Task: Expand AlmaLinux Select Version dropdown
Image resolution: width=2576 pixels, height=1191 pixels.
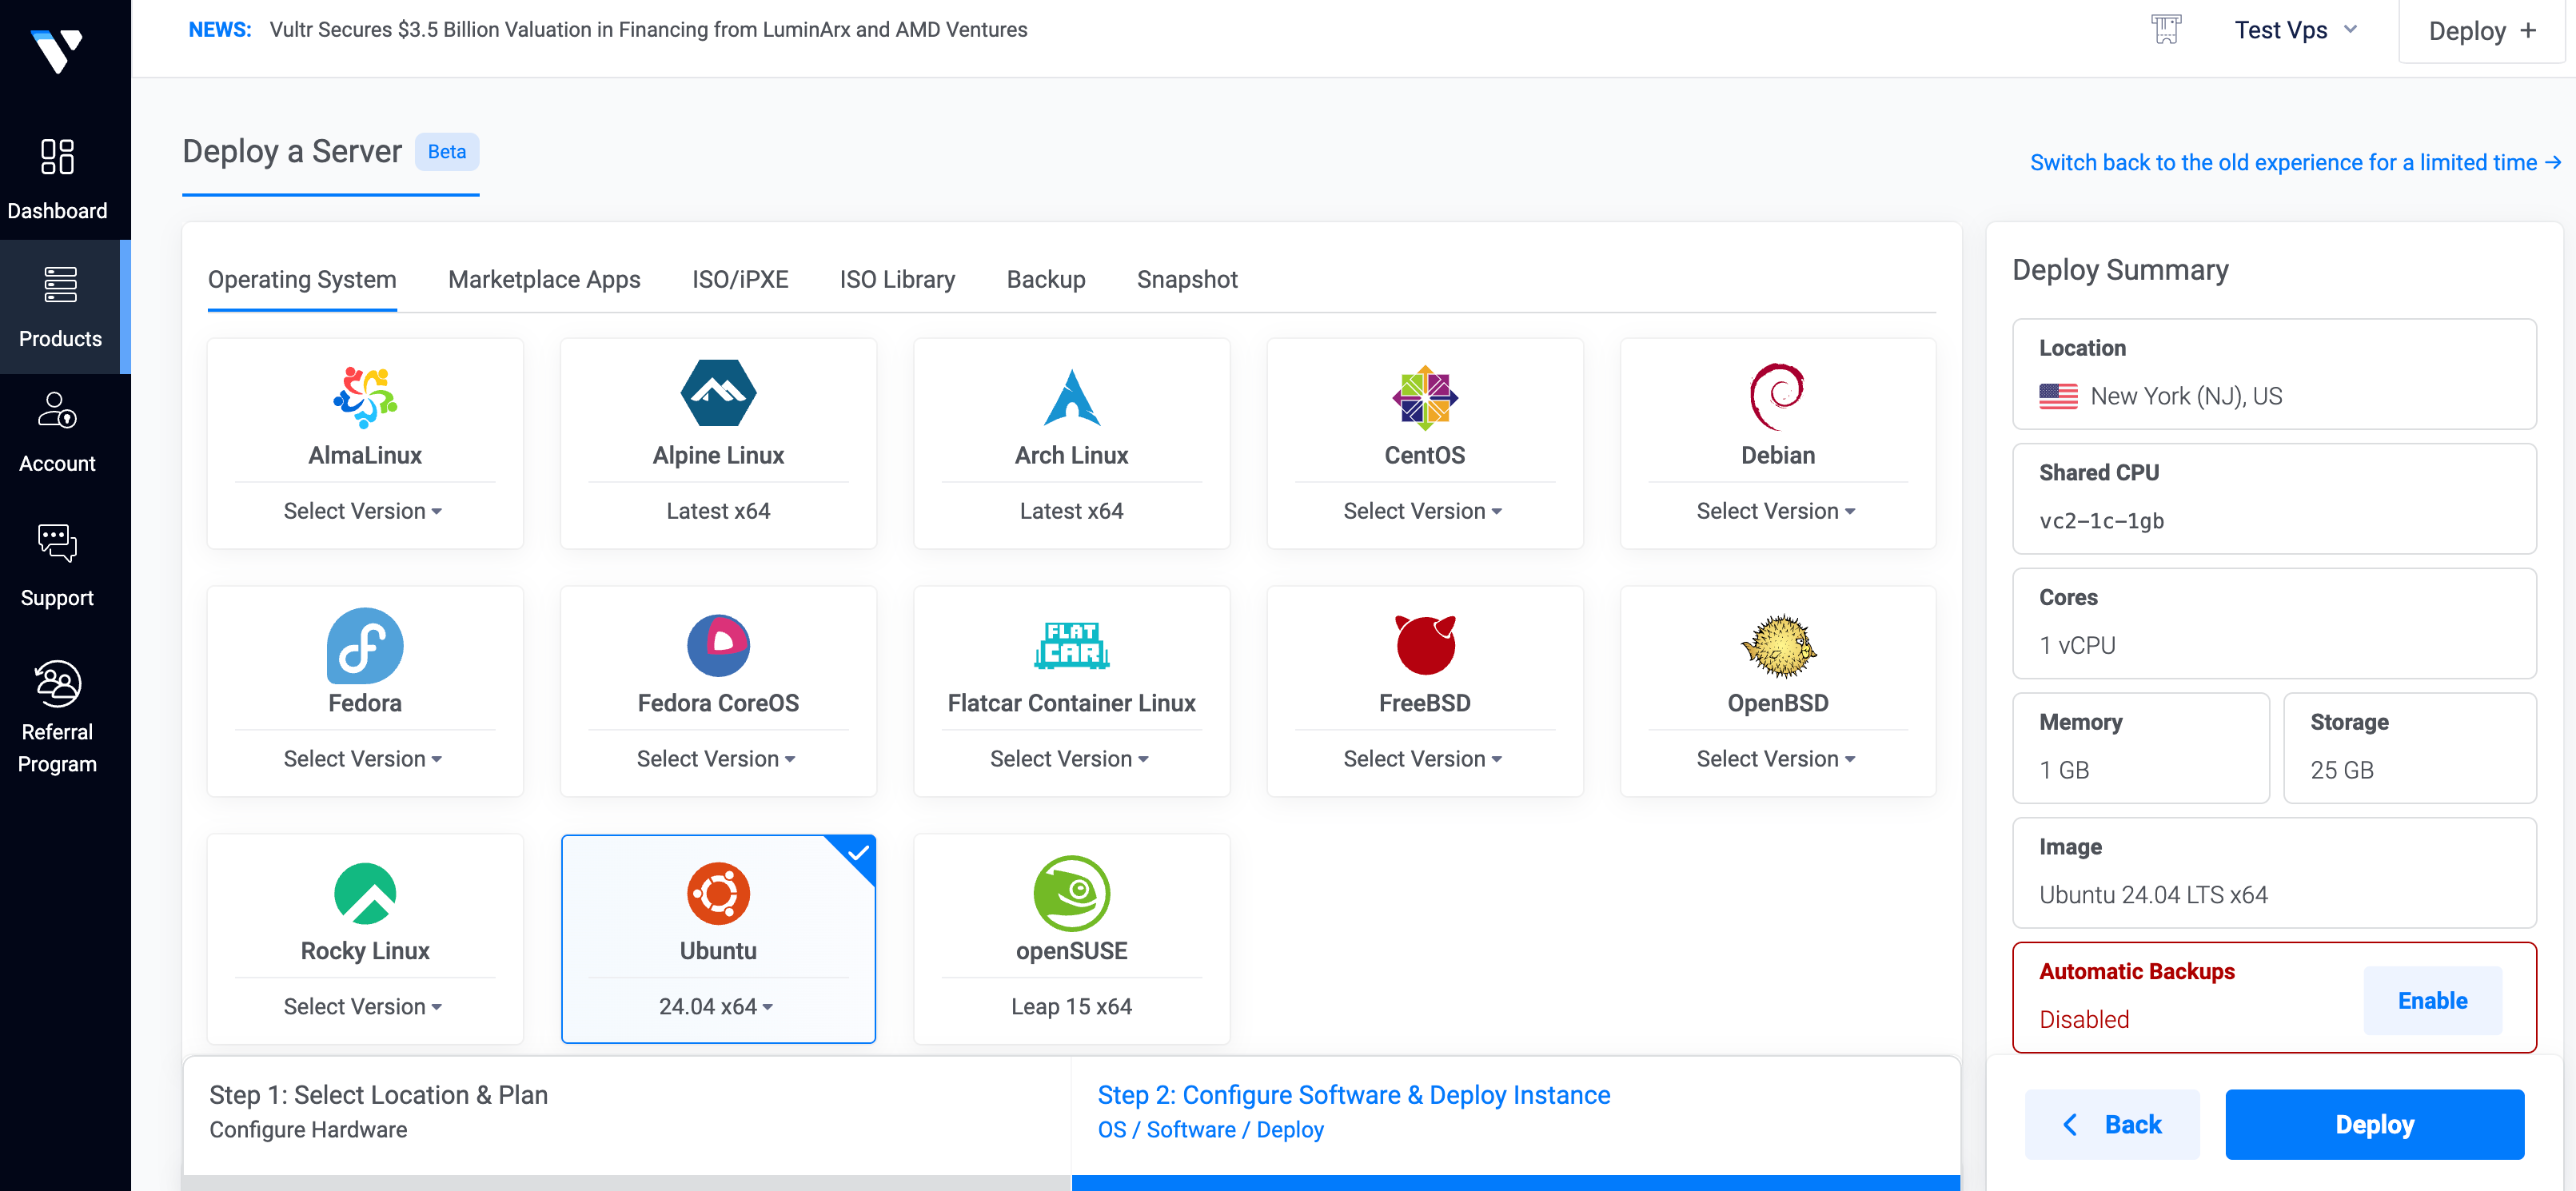Action: [x=363, y=511]
